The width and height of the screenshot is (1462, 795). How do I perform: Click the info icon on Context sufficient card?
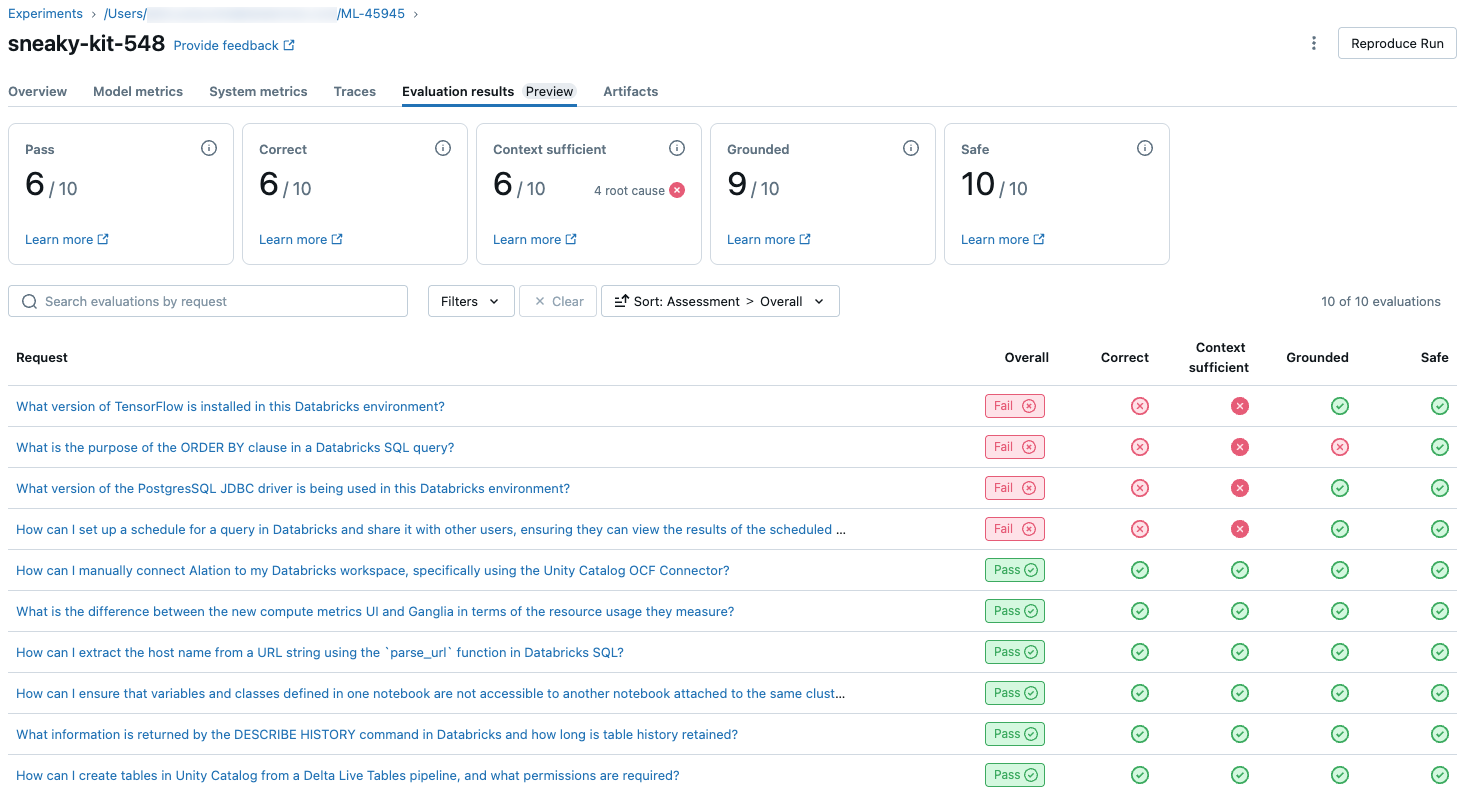click(677, 148)
